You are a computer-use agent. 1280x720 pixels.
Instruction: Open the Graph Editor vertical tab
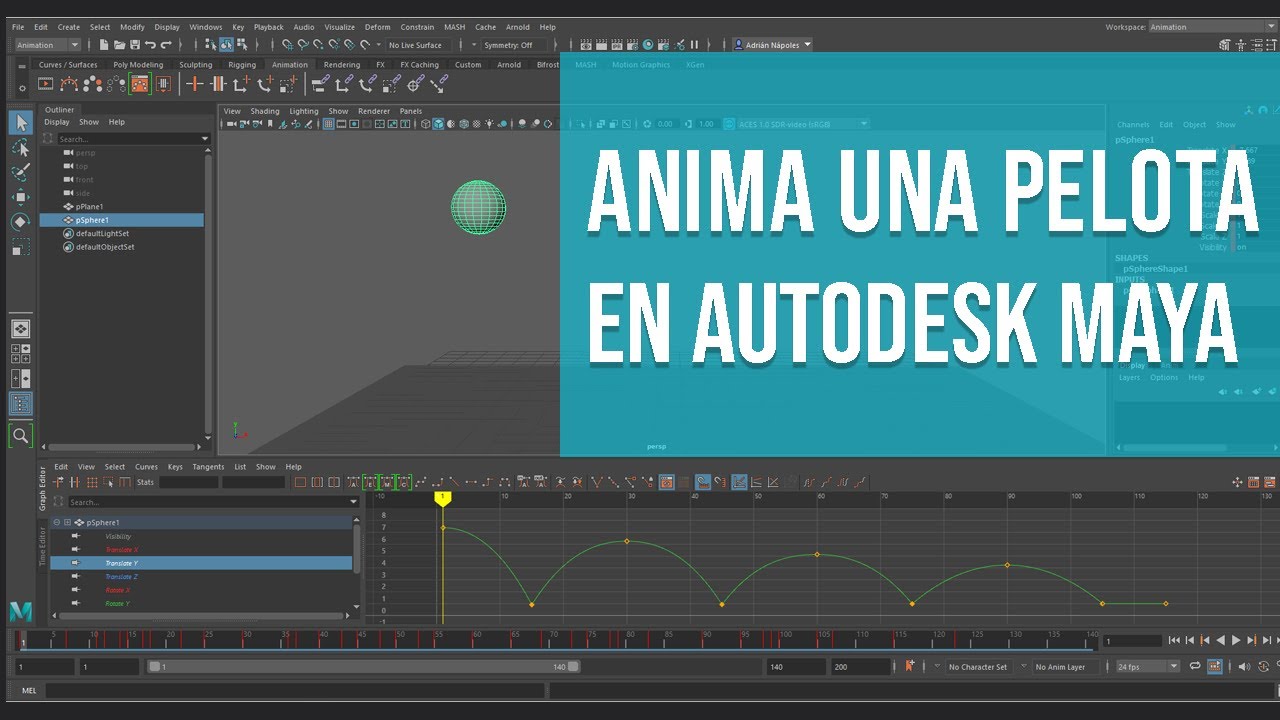[x=42, y=487]
